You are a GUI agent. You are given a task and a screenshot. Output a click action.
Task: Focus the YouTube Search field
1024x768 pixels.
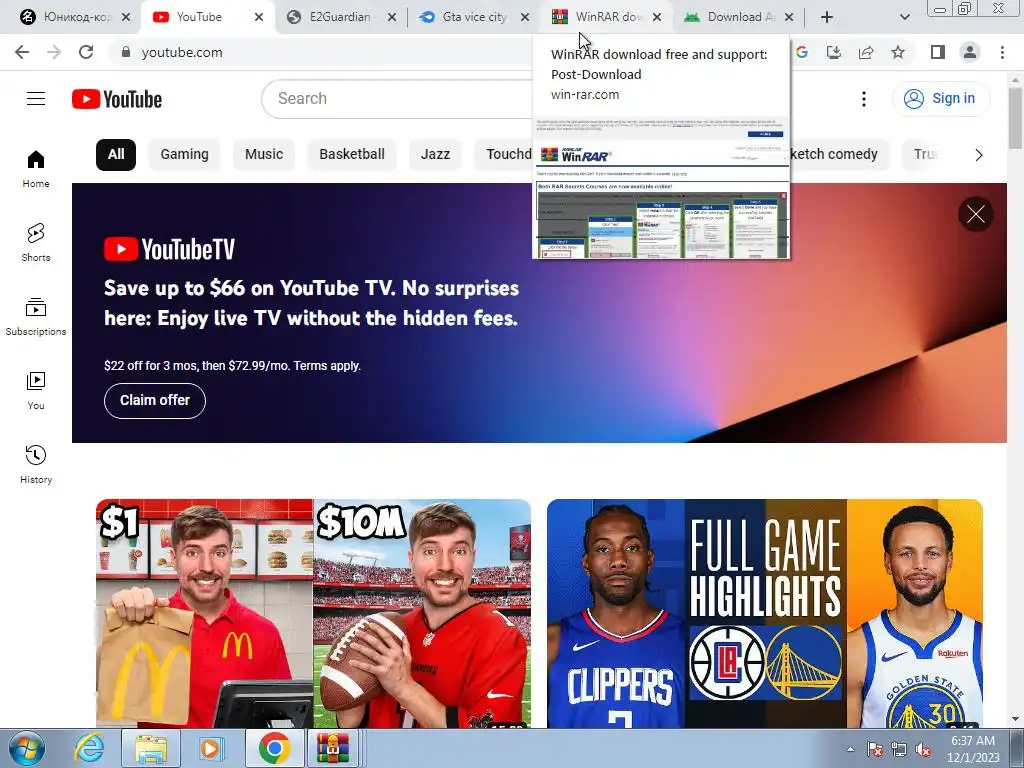398,99
